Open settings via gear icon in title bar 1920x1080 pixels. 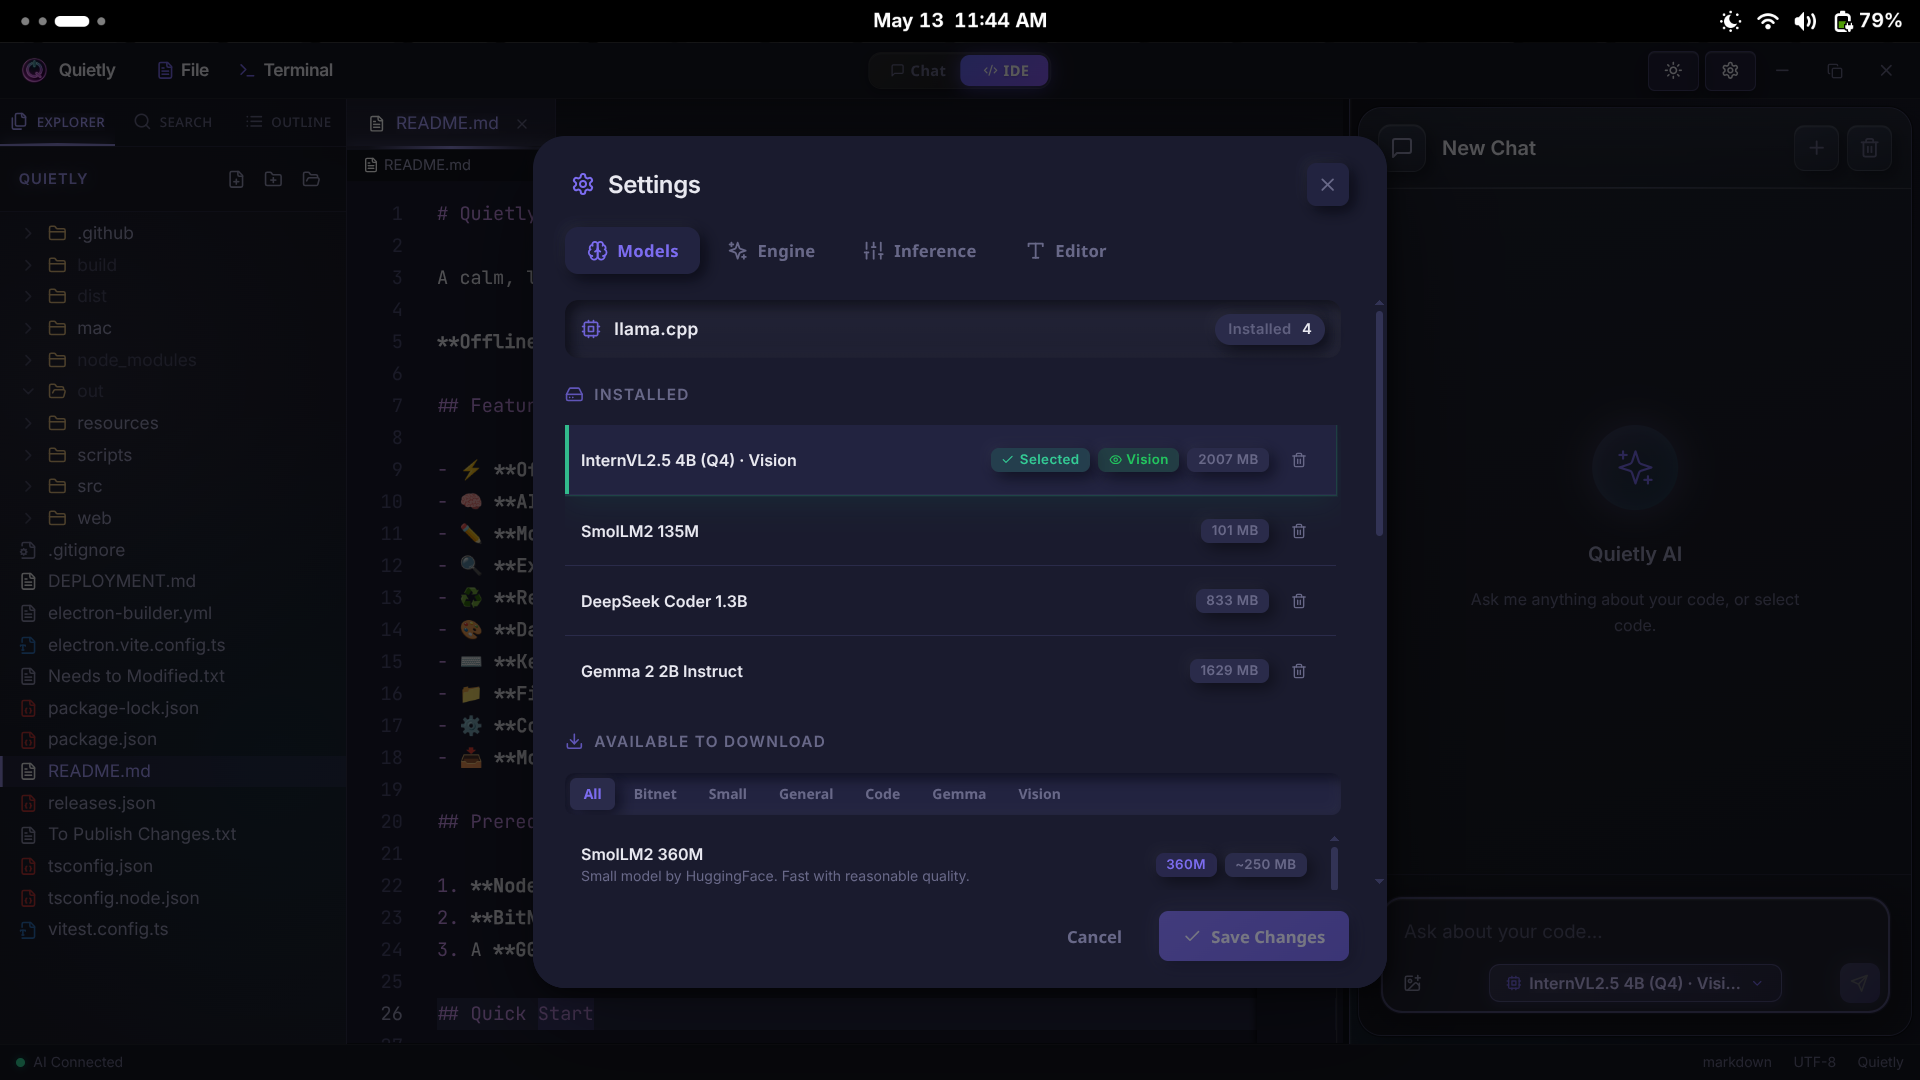[x=1730, y=71]
